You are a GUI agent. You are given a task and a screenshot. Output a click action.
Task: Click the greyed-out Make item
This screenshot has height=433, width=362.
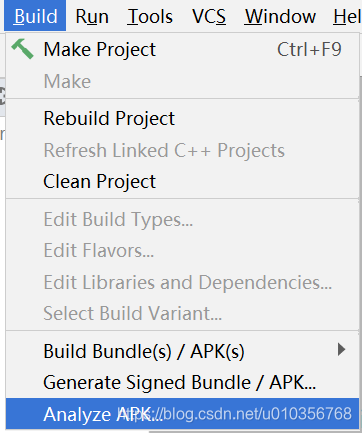(182, 81)
